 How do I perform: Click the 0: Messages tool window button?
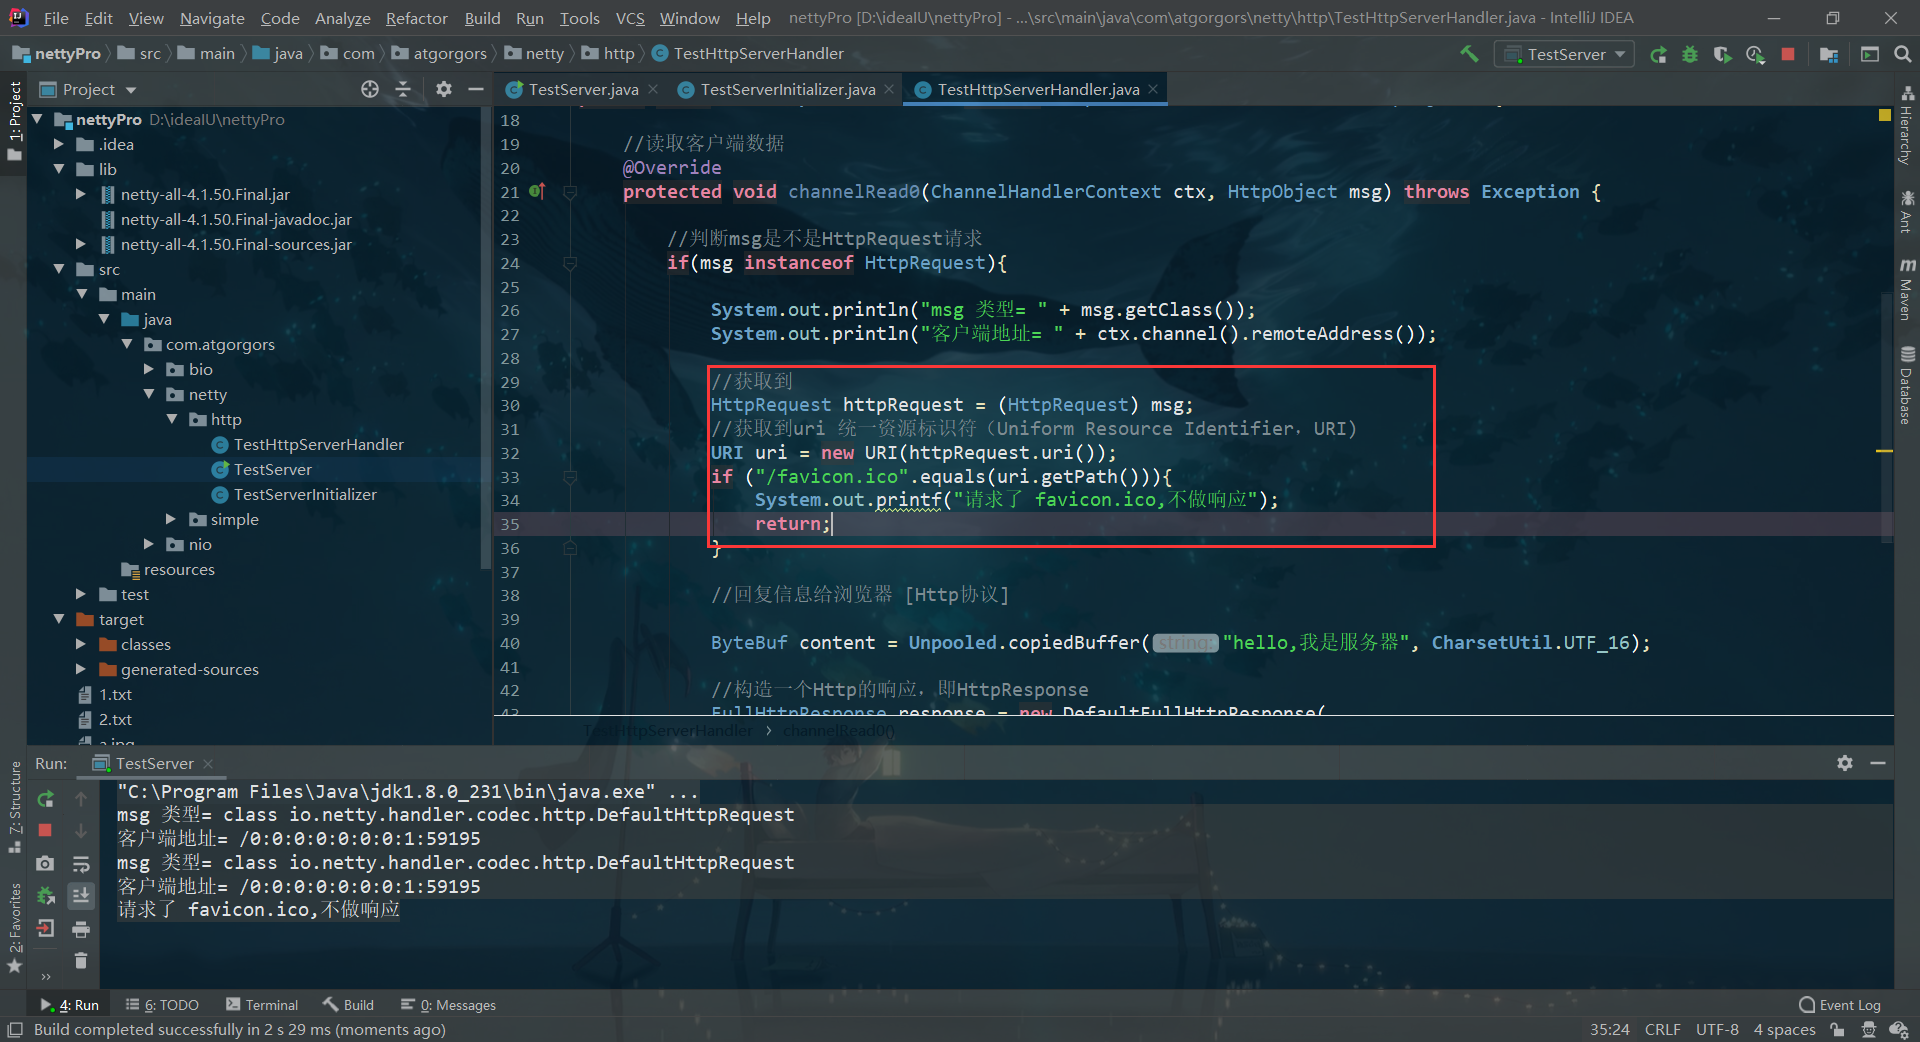point(448,1005)
